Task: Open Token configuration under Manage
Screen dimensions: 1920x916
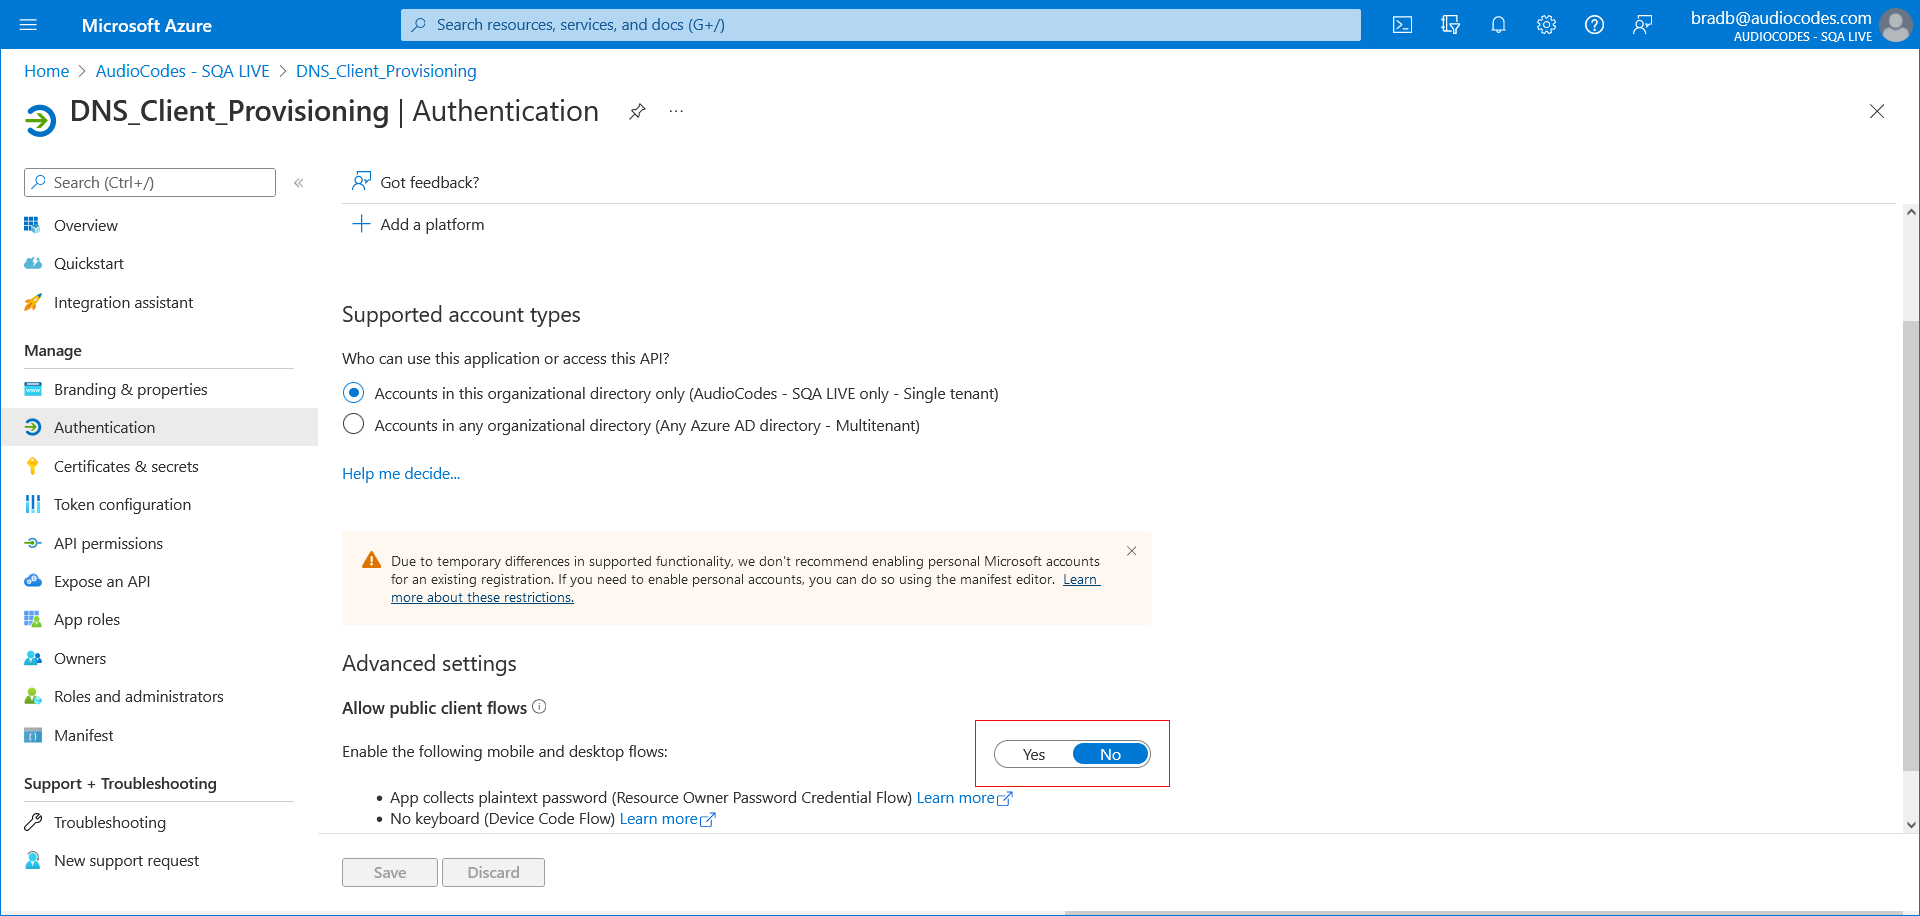Action: point(122,504)
